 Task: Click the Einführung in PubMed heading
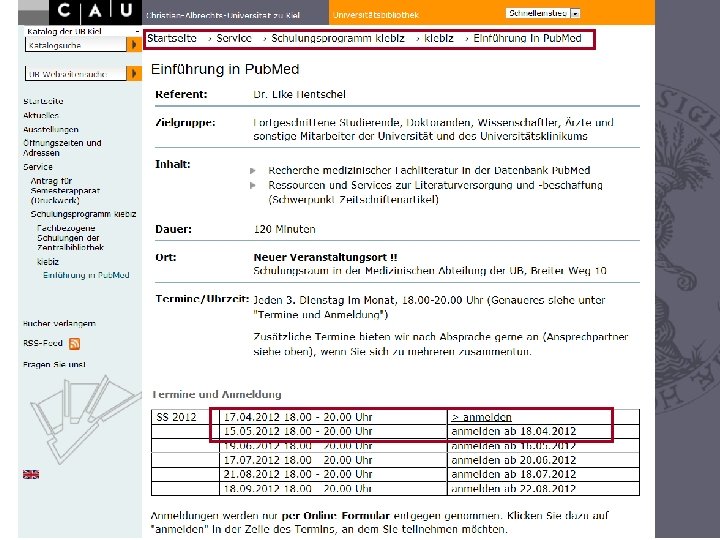225,69
